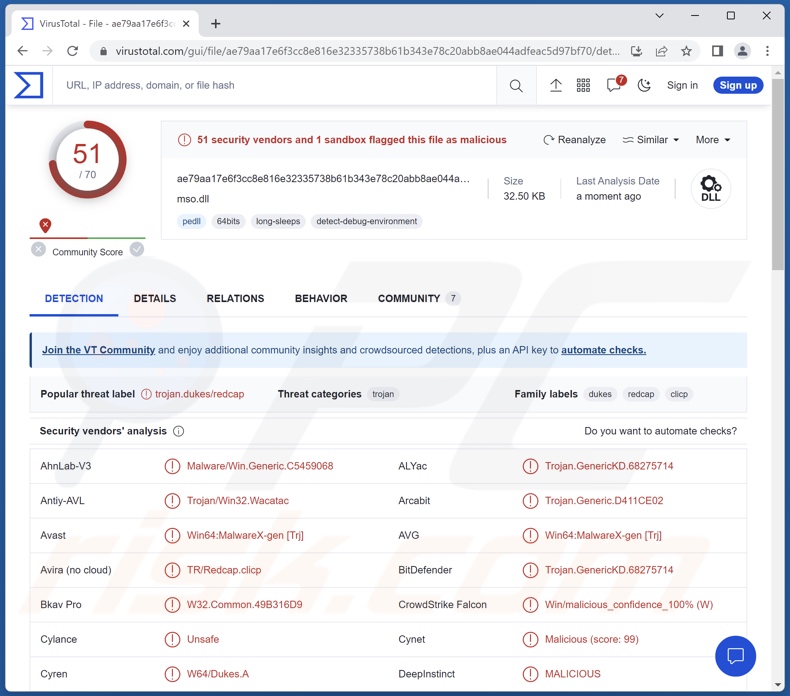The width and height of the screenshot is (790, 696).
Task: Click the automate checks link
Action: click(604, 350)
